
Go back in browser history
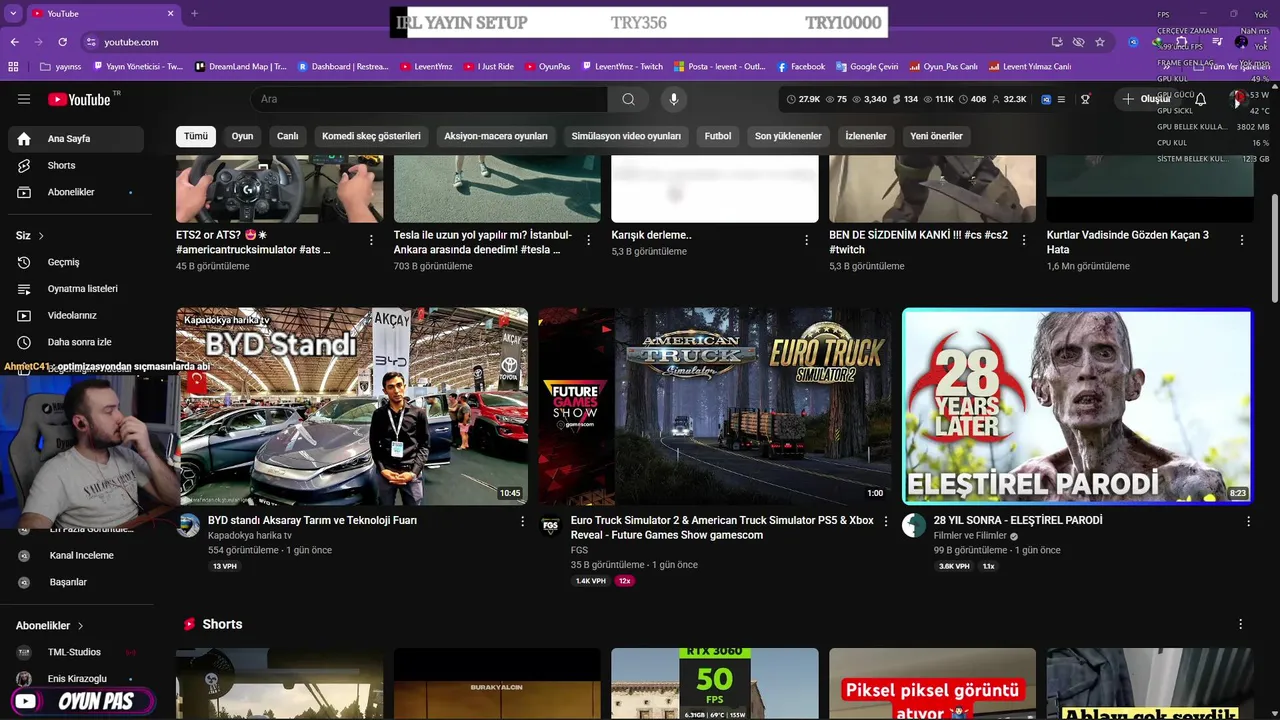[14, 42]
